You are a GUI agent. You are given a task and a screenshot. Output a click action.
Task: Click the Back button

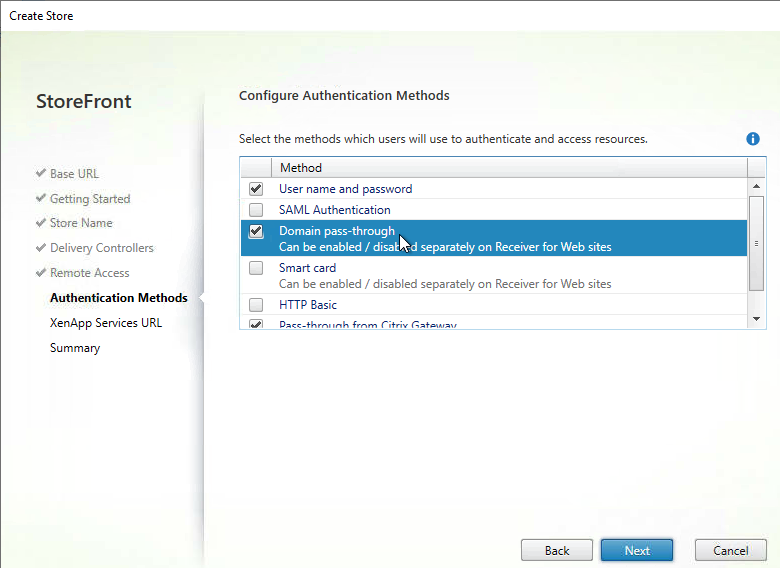click(x=557, y=551)
